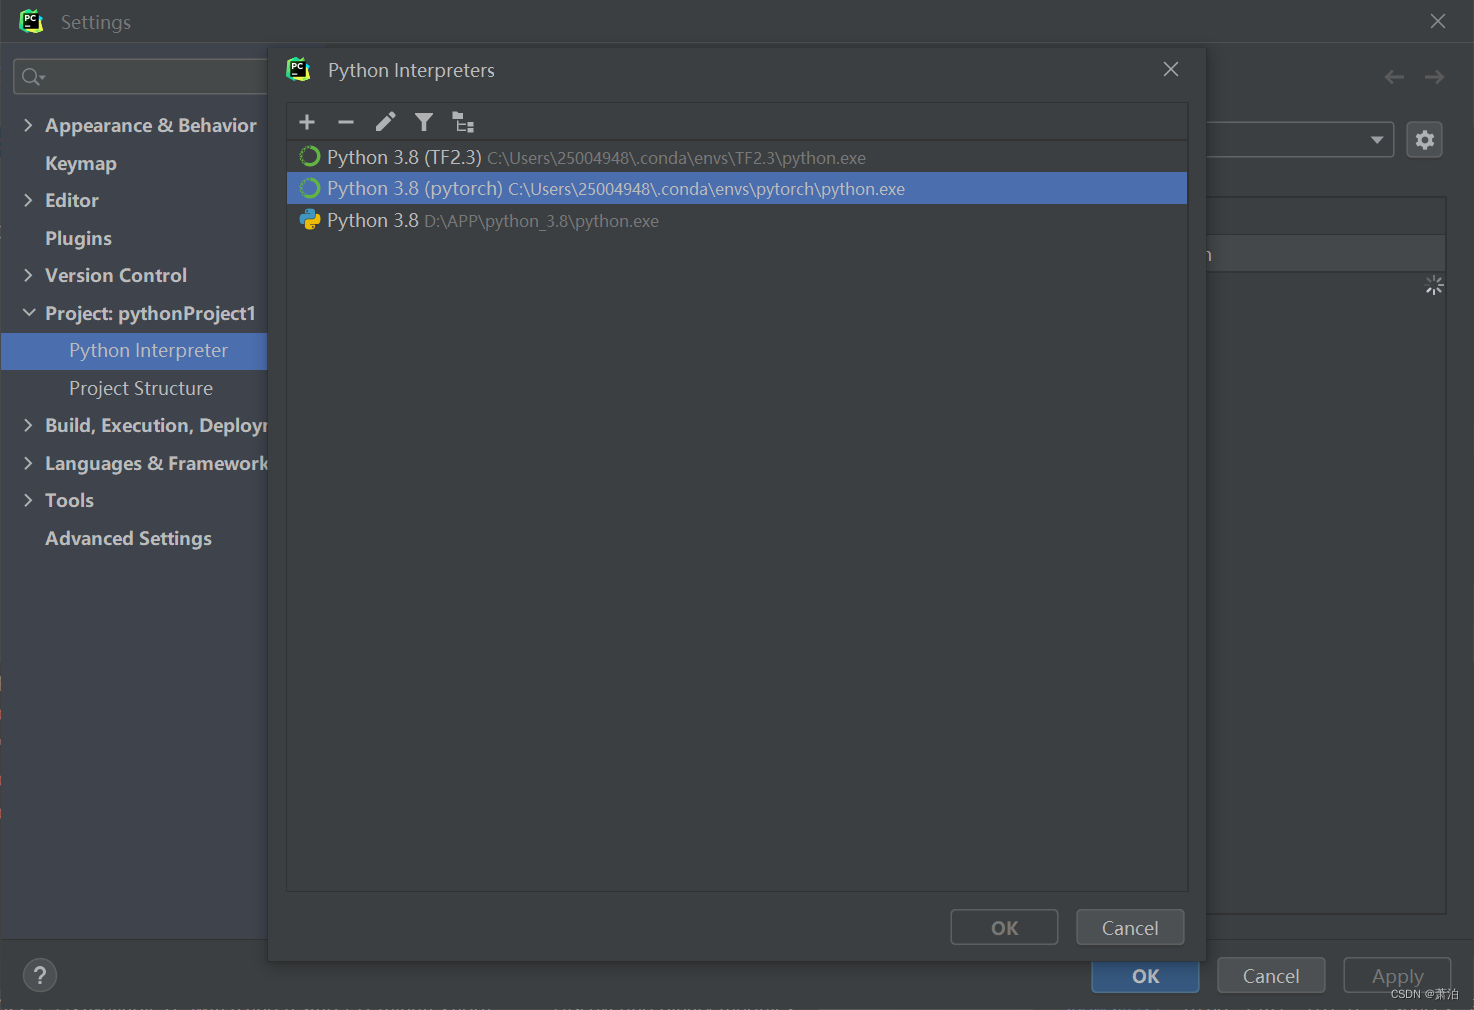Open Project Structure settings page
This screenshot has width=1474, height=1010.
(141, 388)
